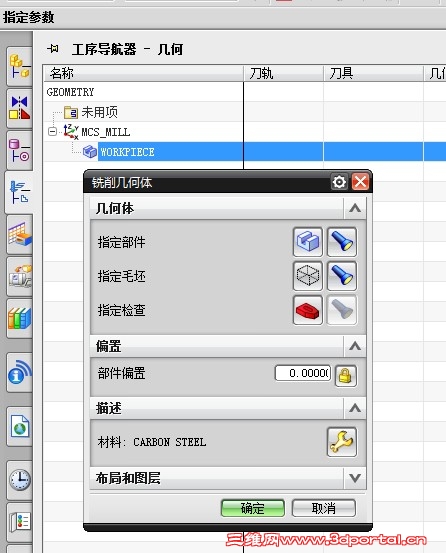This screenshot has height=553, width=446.
Task: Collapse the 描述 section
Action: click(355, 408)
